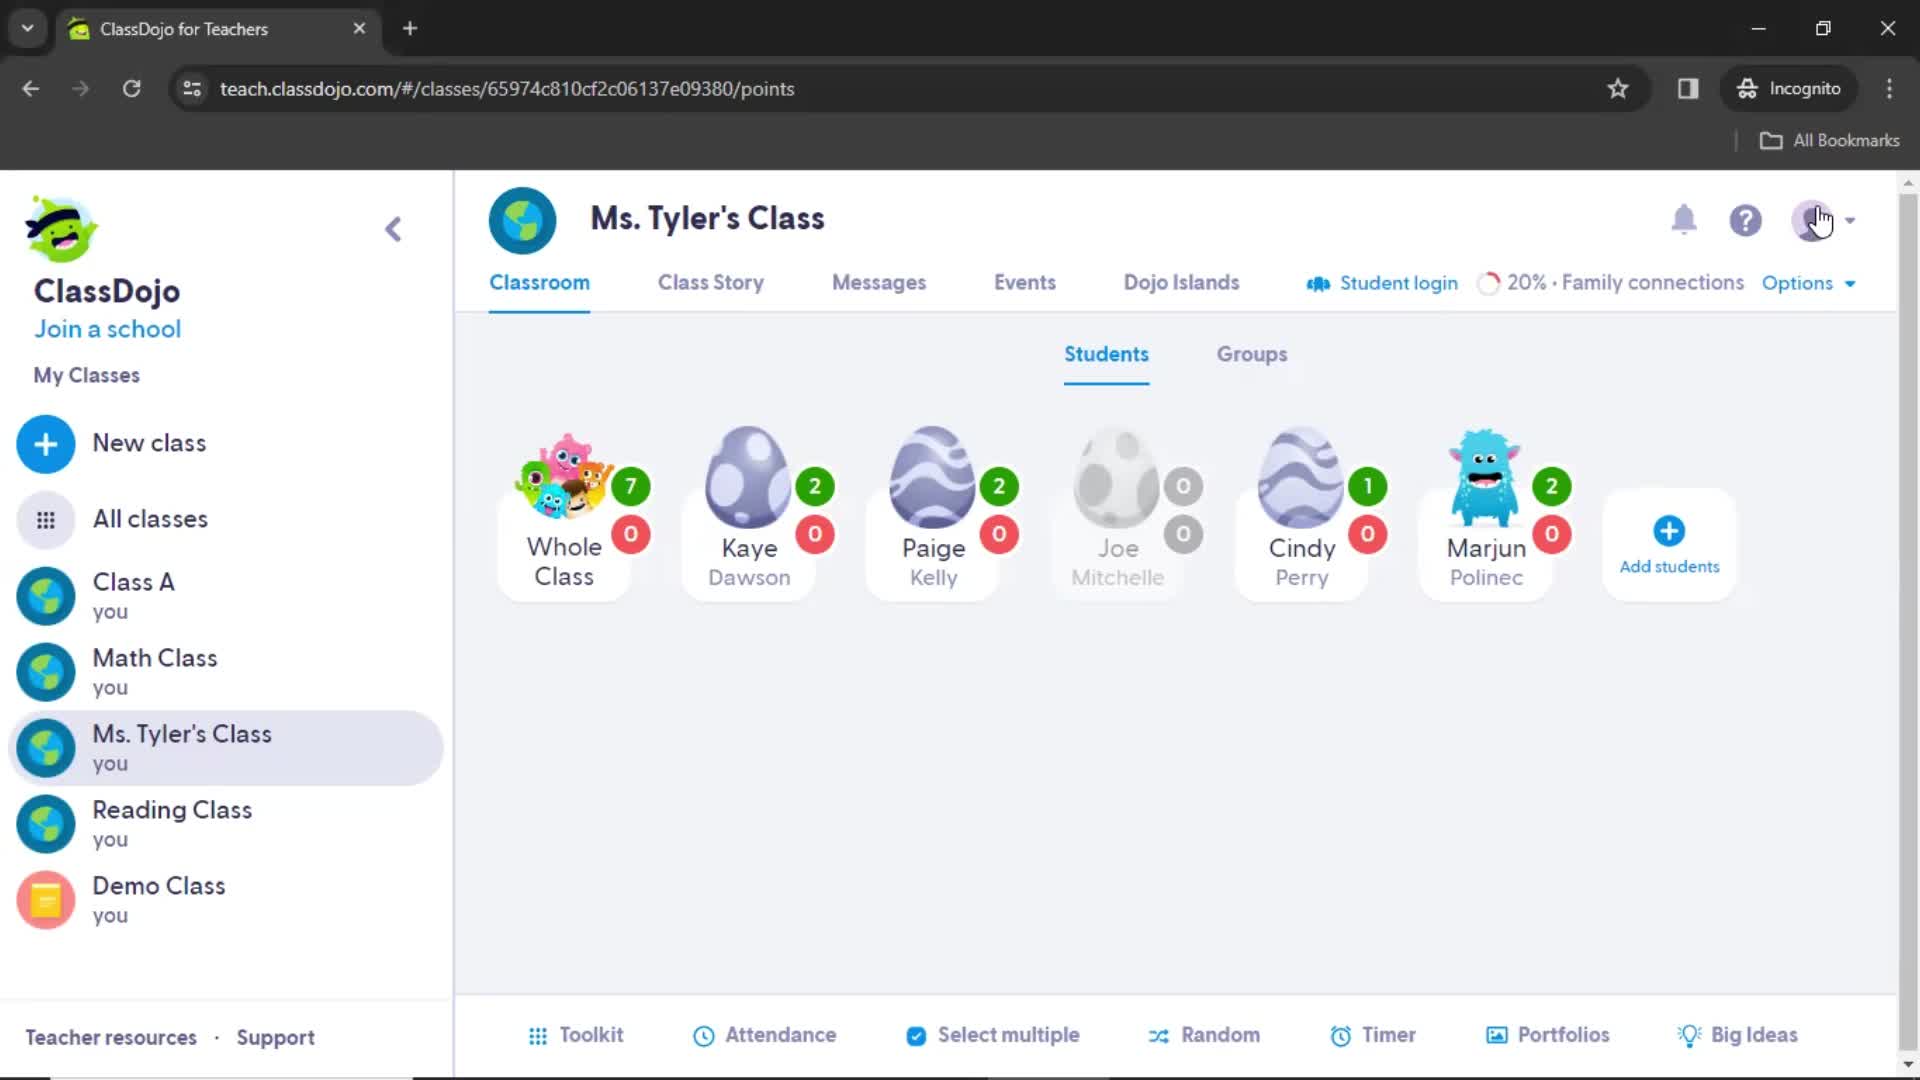This screenshot has height=1080, width=1920.
Task: Switch to Events tab
Action: (1025, 281)
